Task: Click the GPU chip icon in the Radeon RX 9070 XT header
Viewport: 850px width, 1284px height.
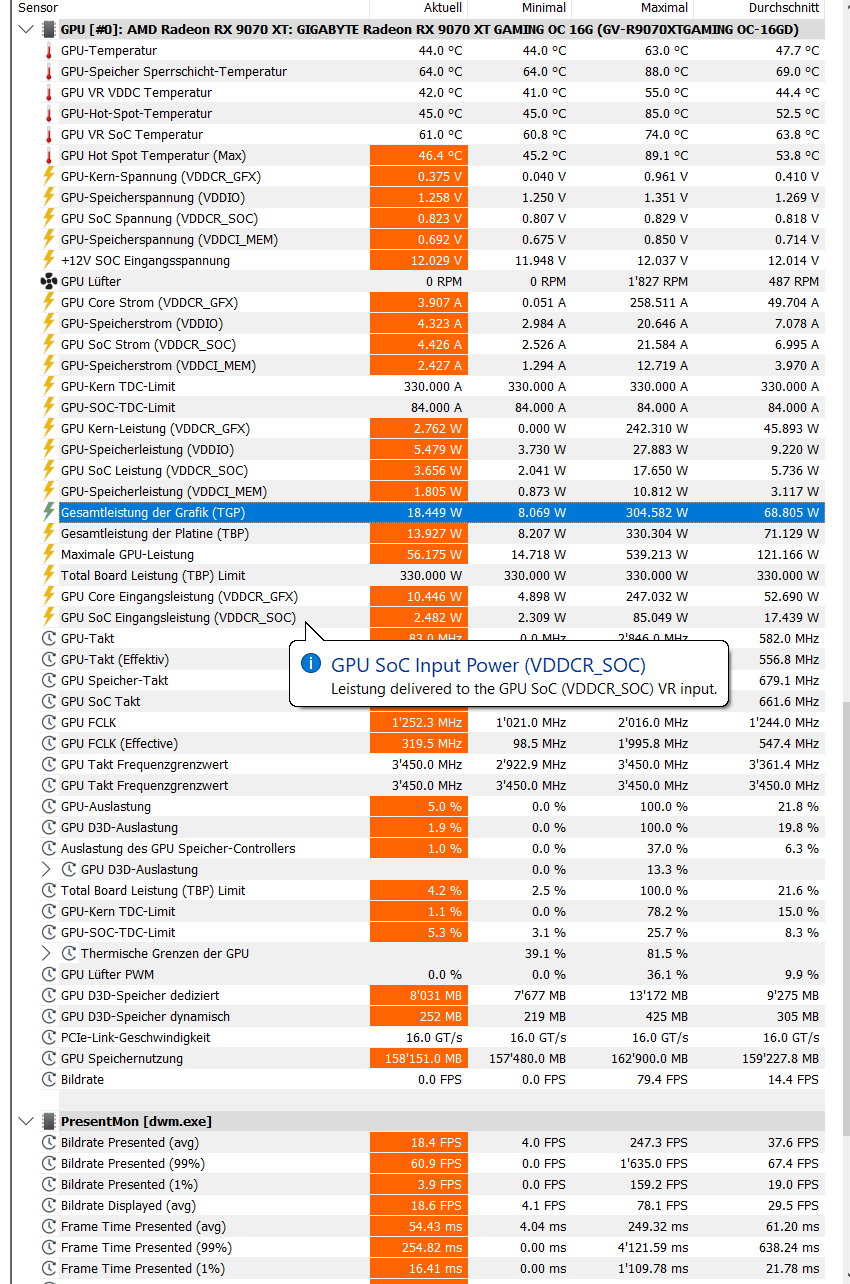Action: 48,29
